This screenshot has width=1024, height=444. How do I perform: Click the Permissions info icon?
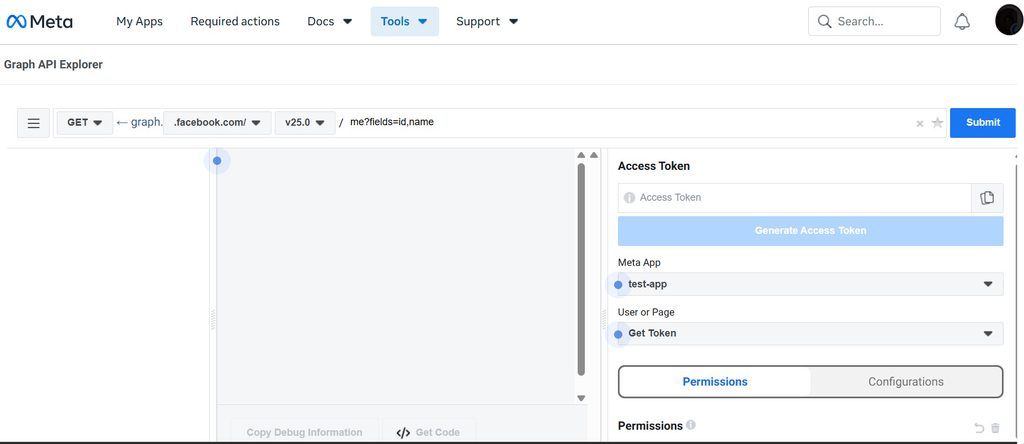click(691, 425)
